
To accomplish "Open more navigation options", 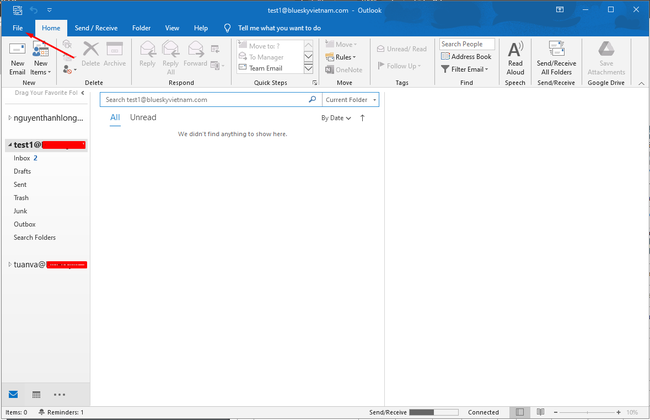I will (59, 395).
